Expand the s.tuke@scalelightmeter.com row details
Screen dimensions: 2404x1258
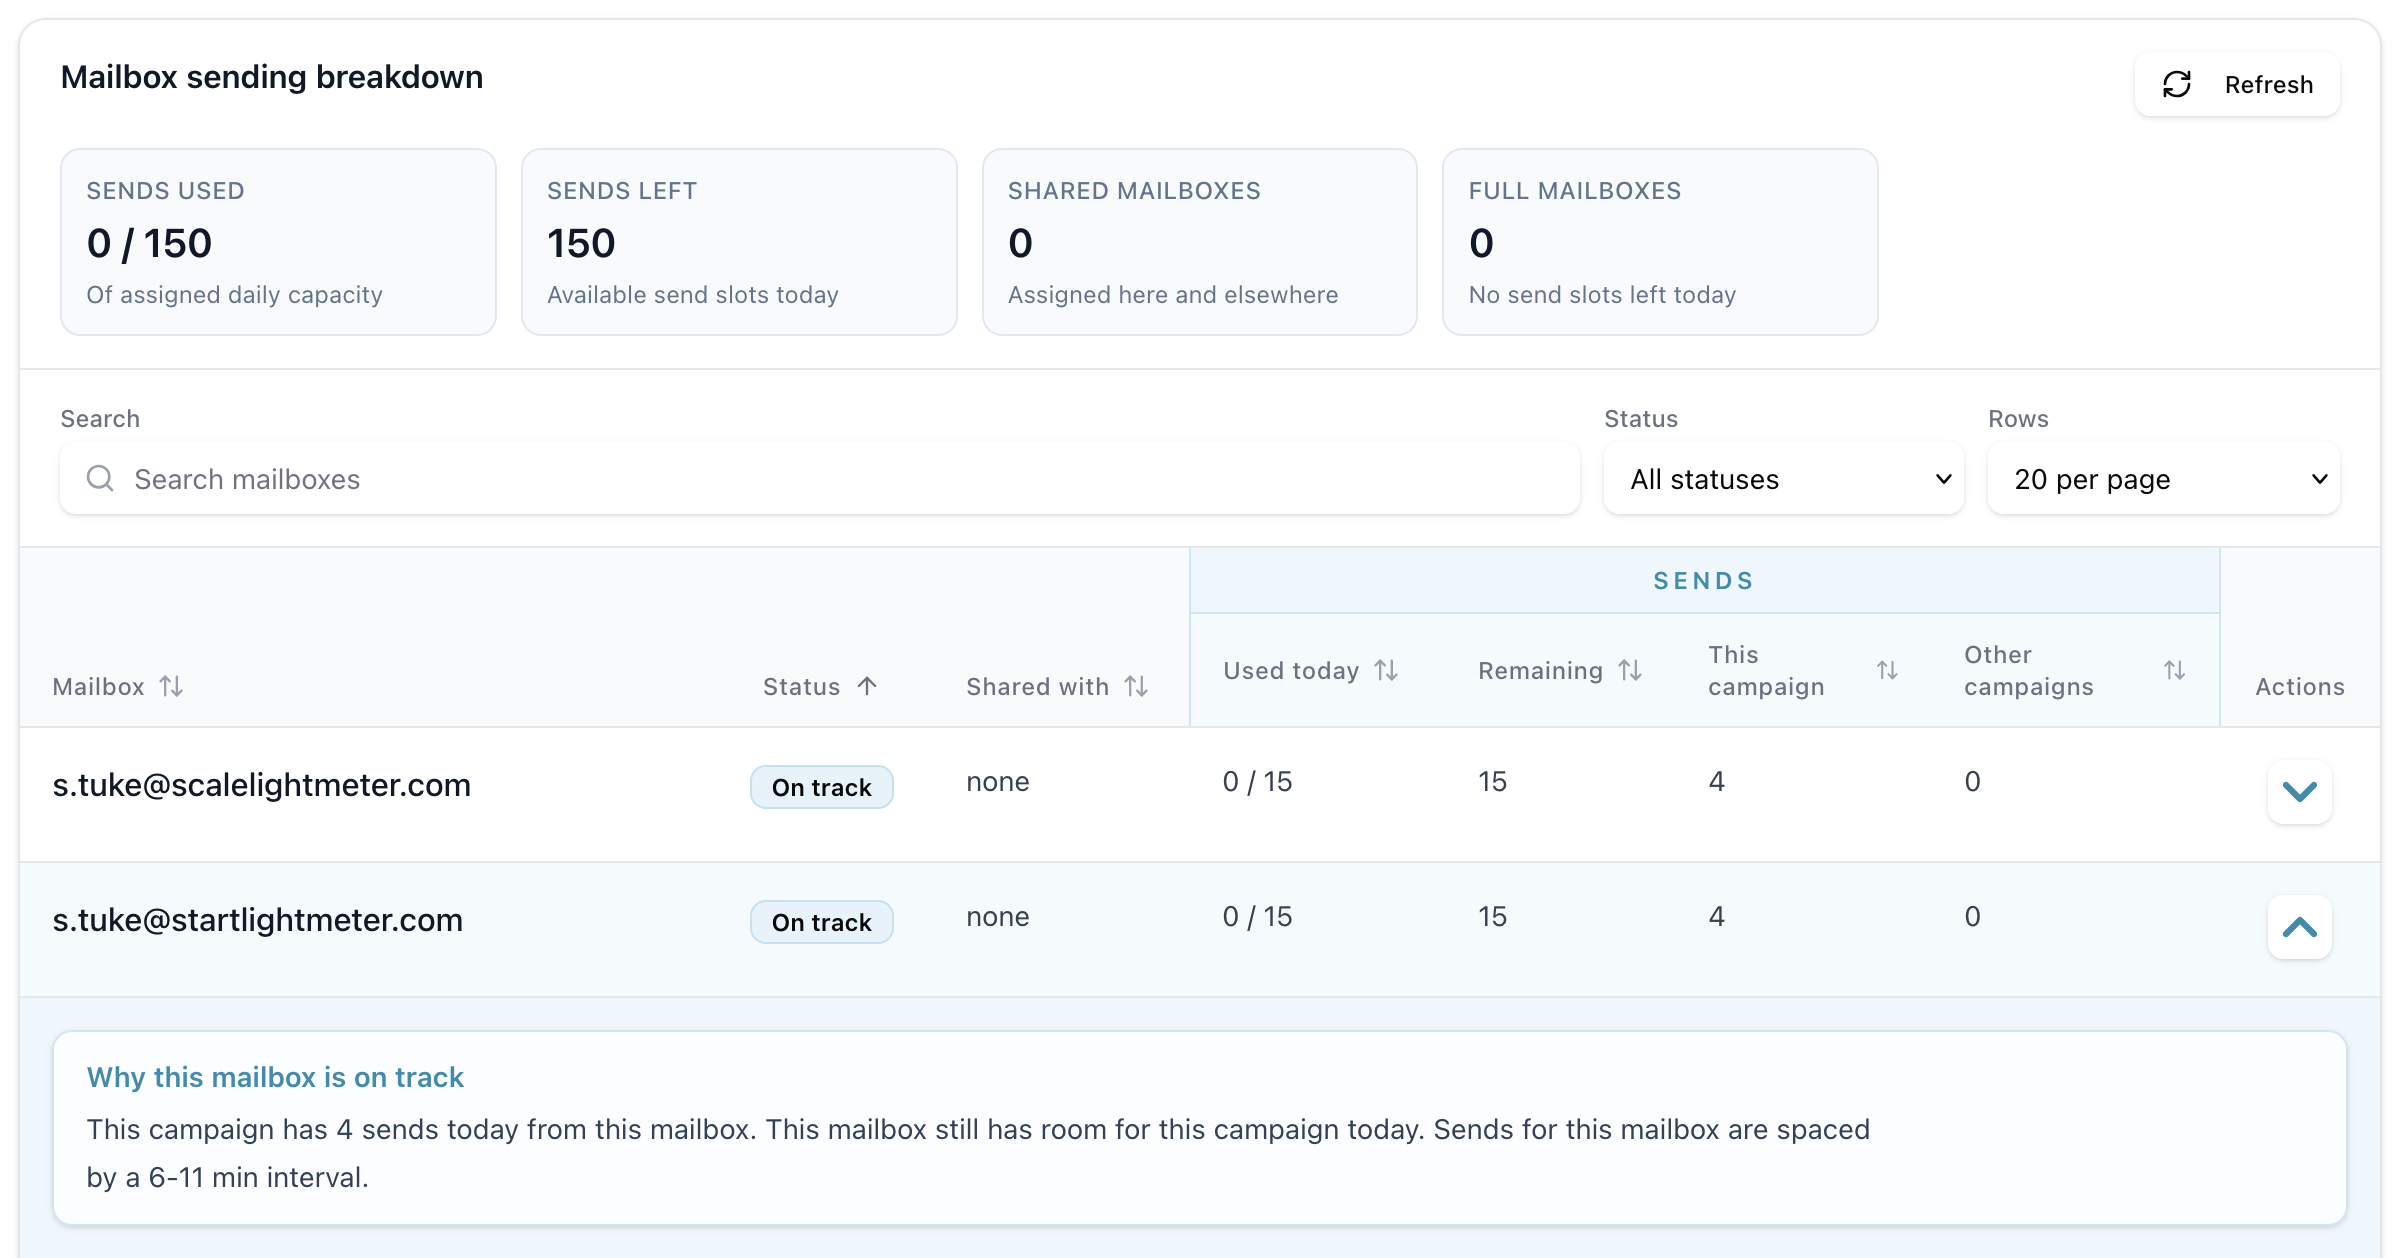point(2300,792)
